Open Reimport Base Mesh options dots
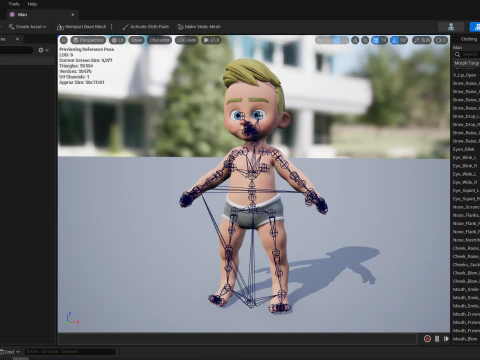The height and width of the screenshot is (360, 480). coord(112,27)
